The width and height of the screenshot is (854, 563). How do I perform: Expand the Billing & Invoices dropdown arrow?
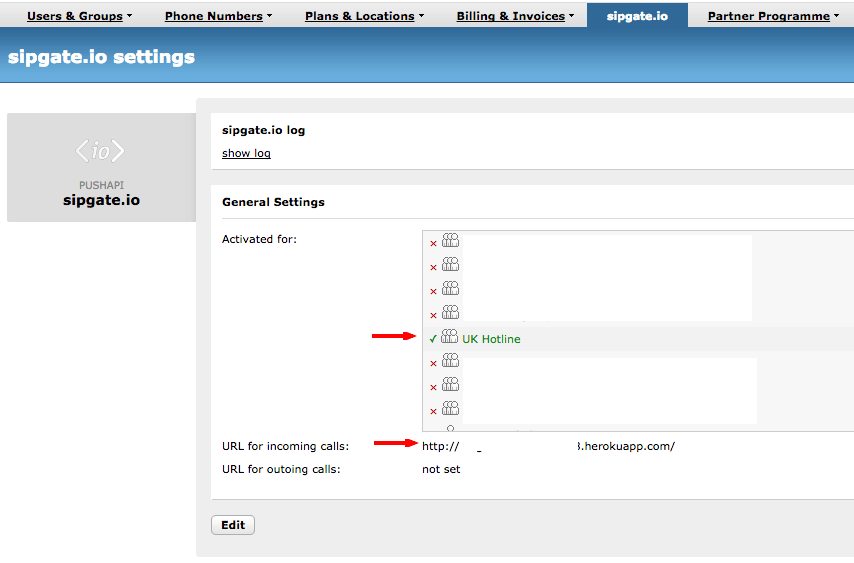coord(571,16)
